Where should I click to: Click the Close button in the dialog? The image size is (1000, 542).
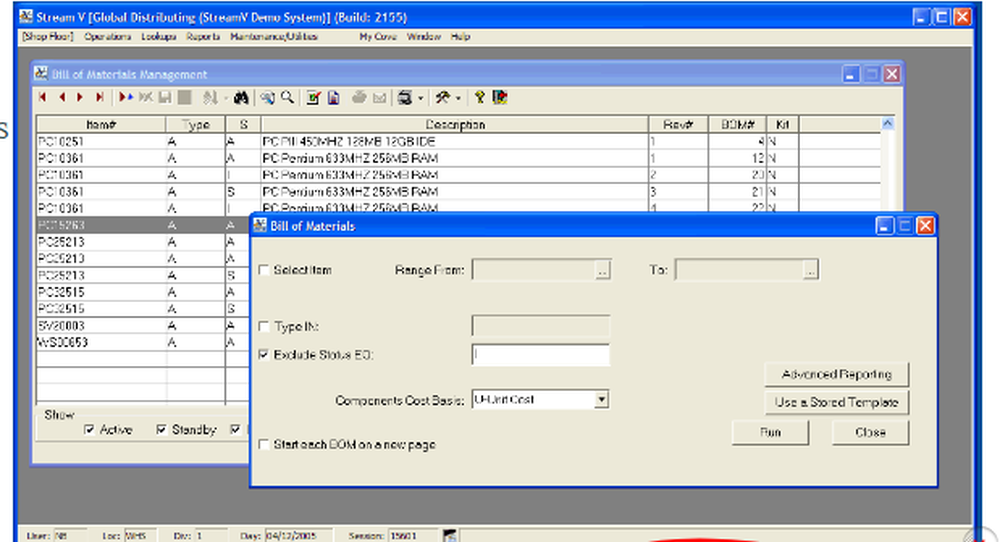(870, 432)
